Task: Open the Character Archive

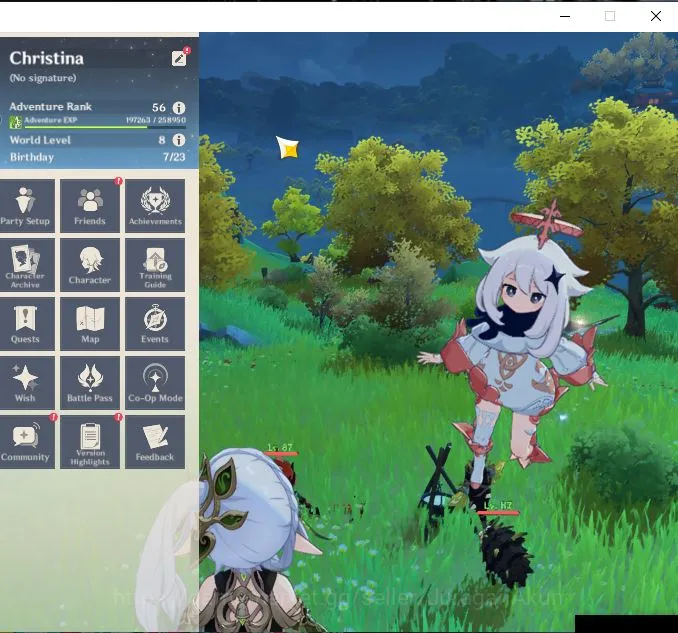Action: point(27,265)
